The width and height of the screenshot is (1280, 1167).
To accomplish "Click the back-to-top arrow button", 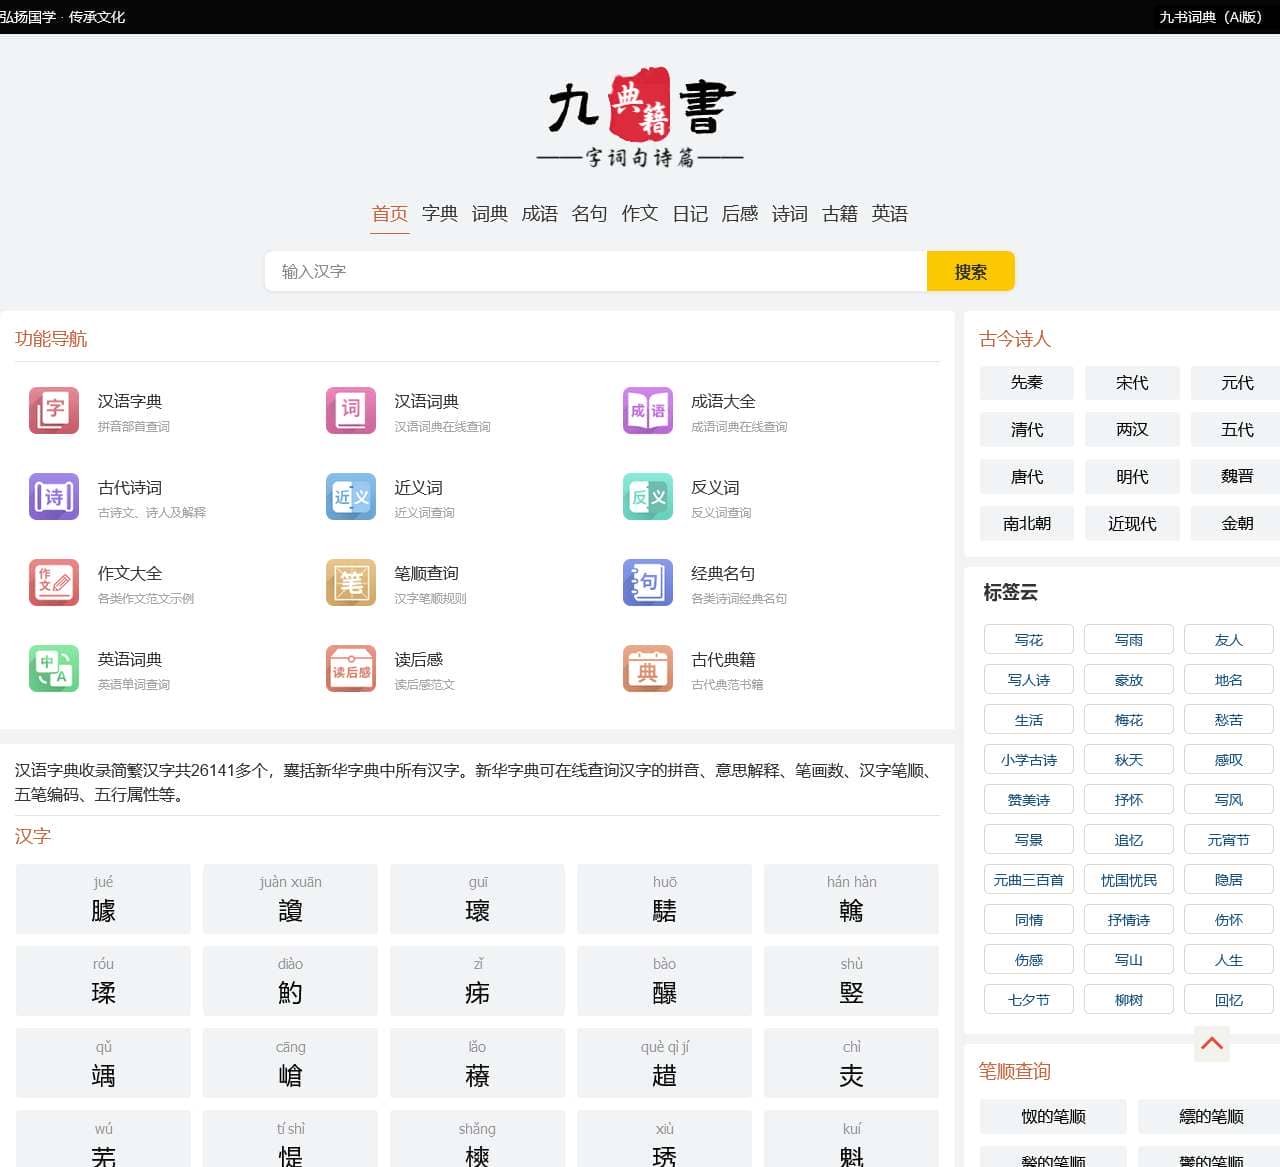I will pos(1211,1044).
